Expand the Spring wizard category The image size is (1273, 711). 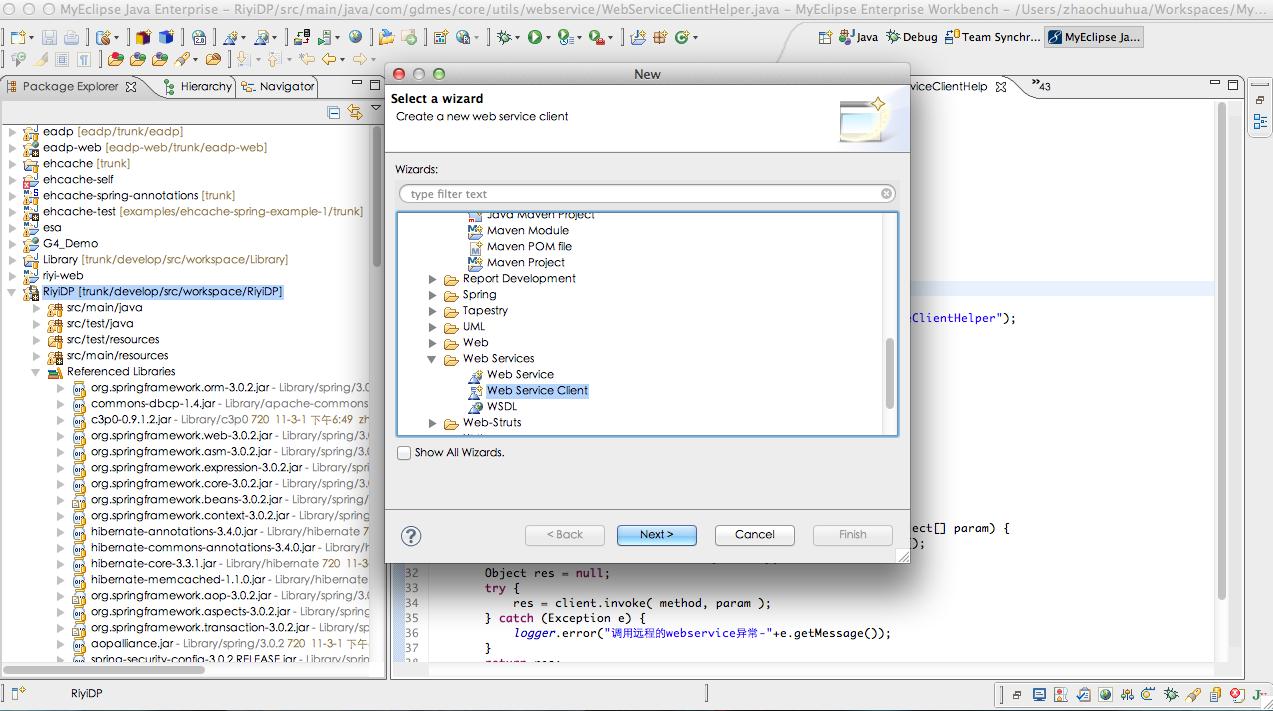(433, 295)
